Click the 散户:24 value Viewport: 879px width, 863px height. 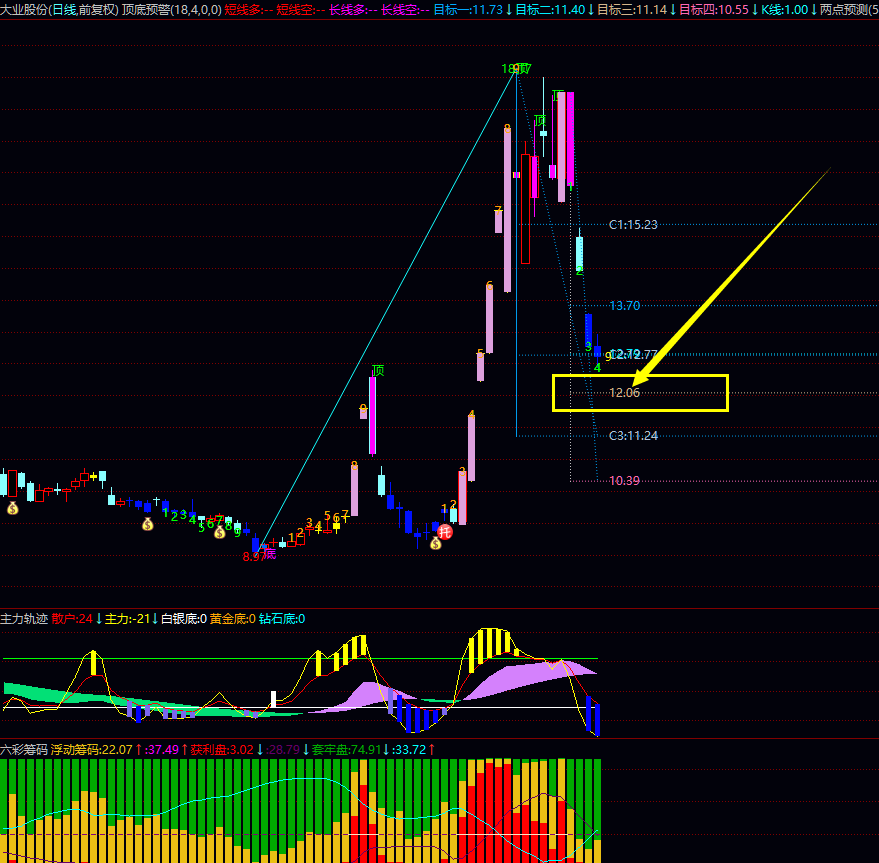click(x=72, y=619)
